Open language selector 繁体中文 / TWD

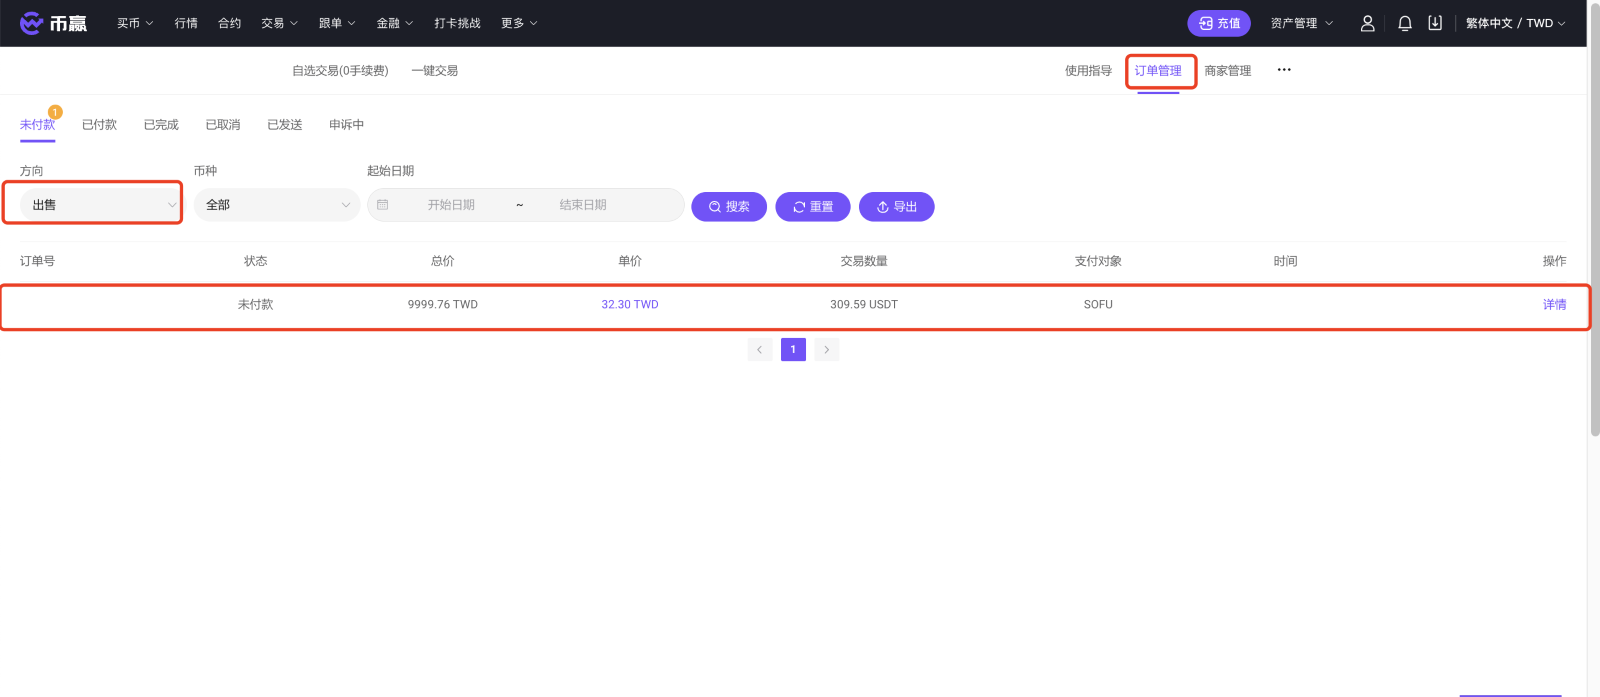1516,23
